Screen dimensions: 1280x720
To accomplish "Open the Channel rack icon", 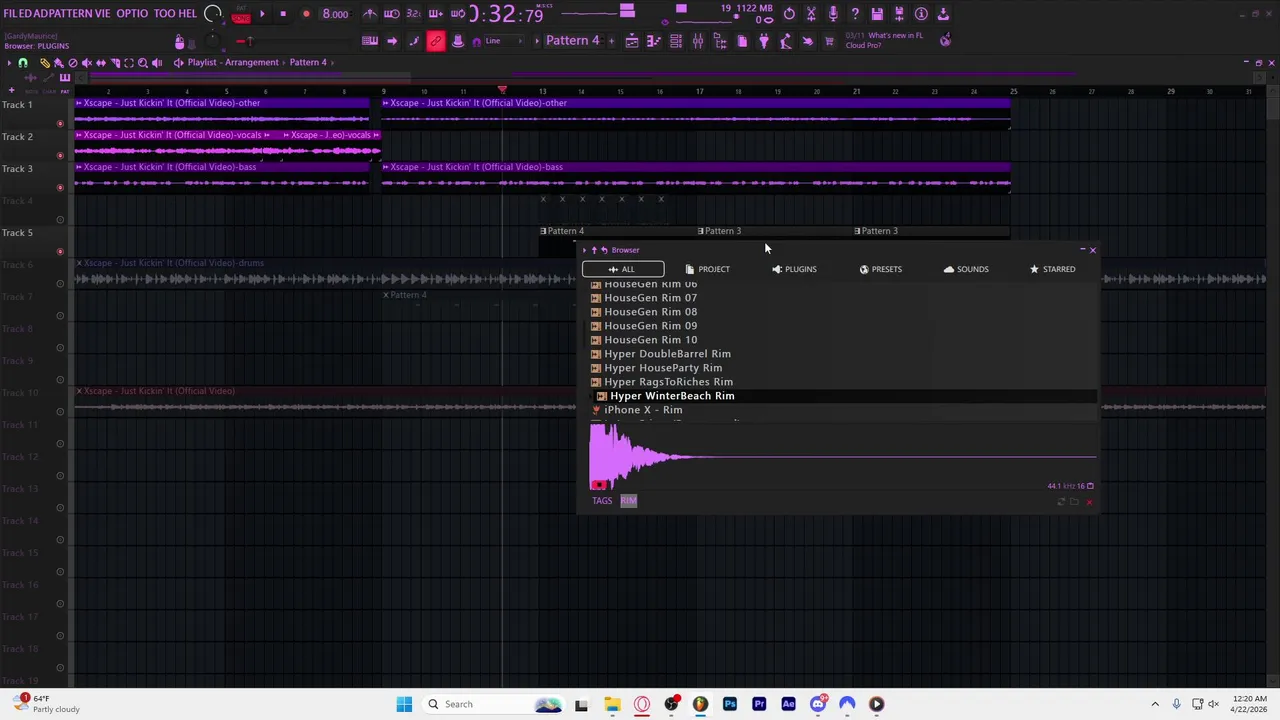I will [x=676, y=41].
